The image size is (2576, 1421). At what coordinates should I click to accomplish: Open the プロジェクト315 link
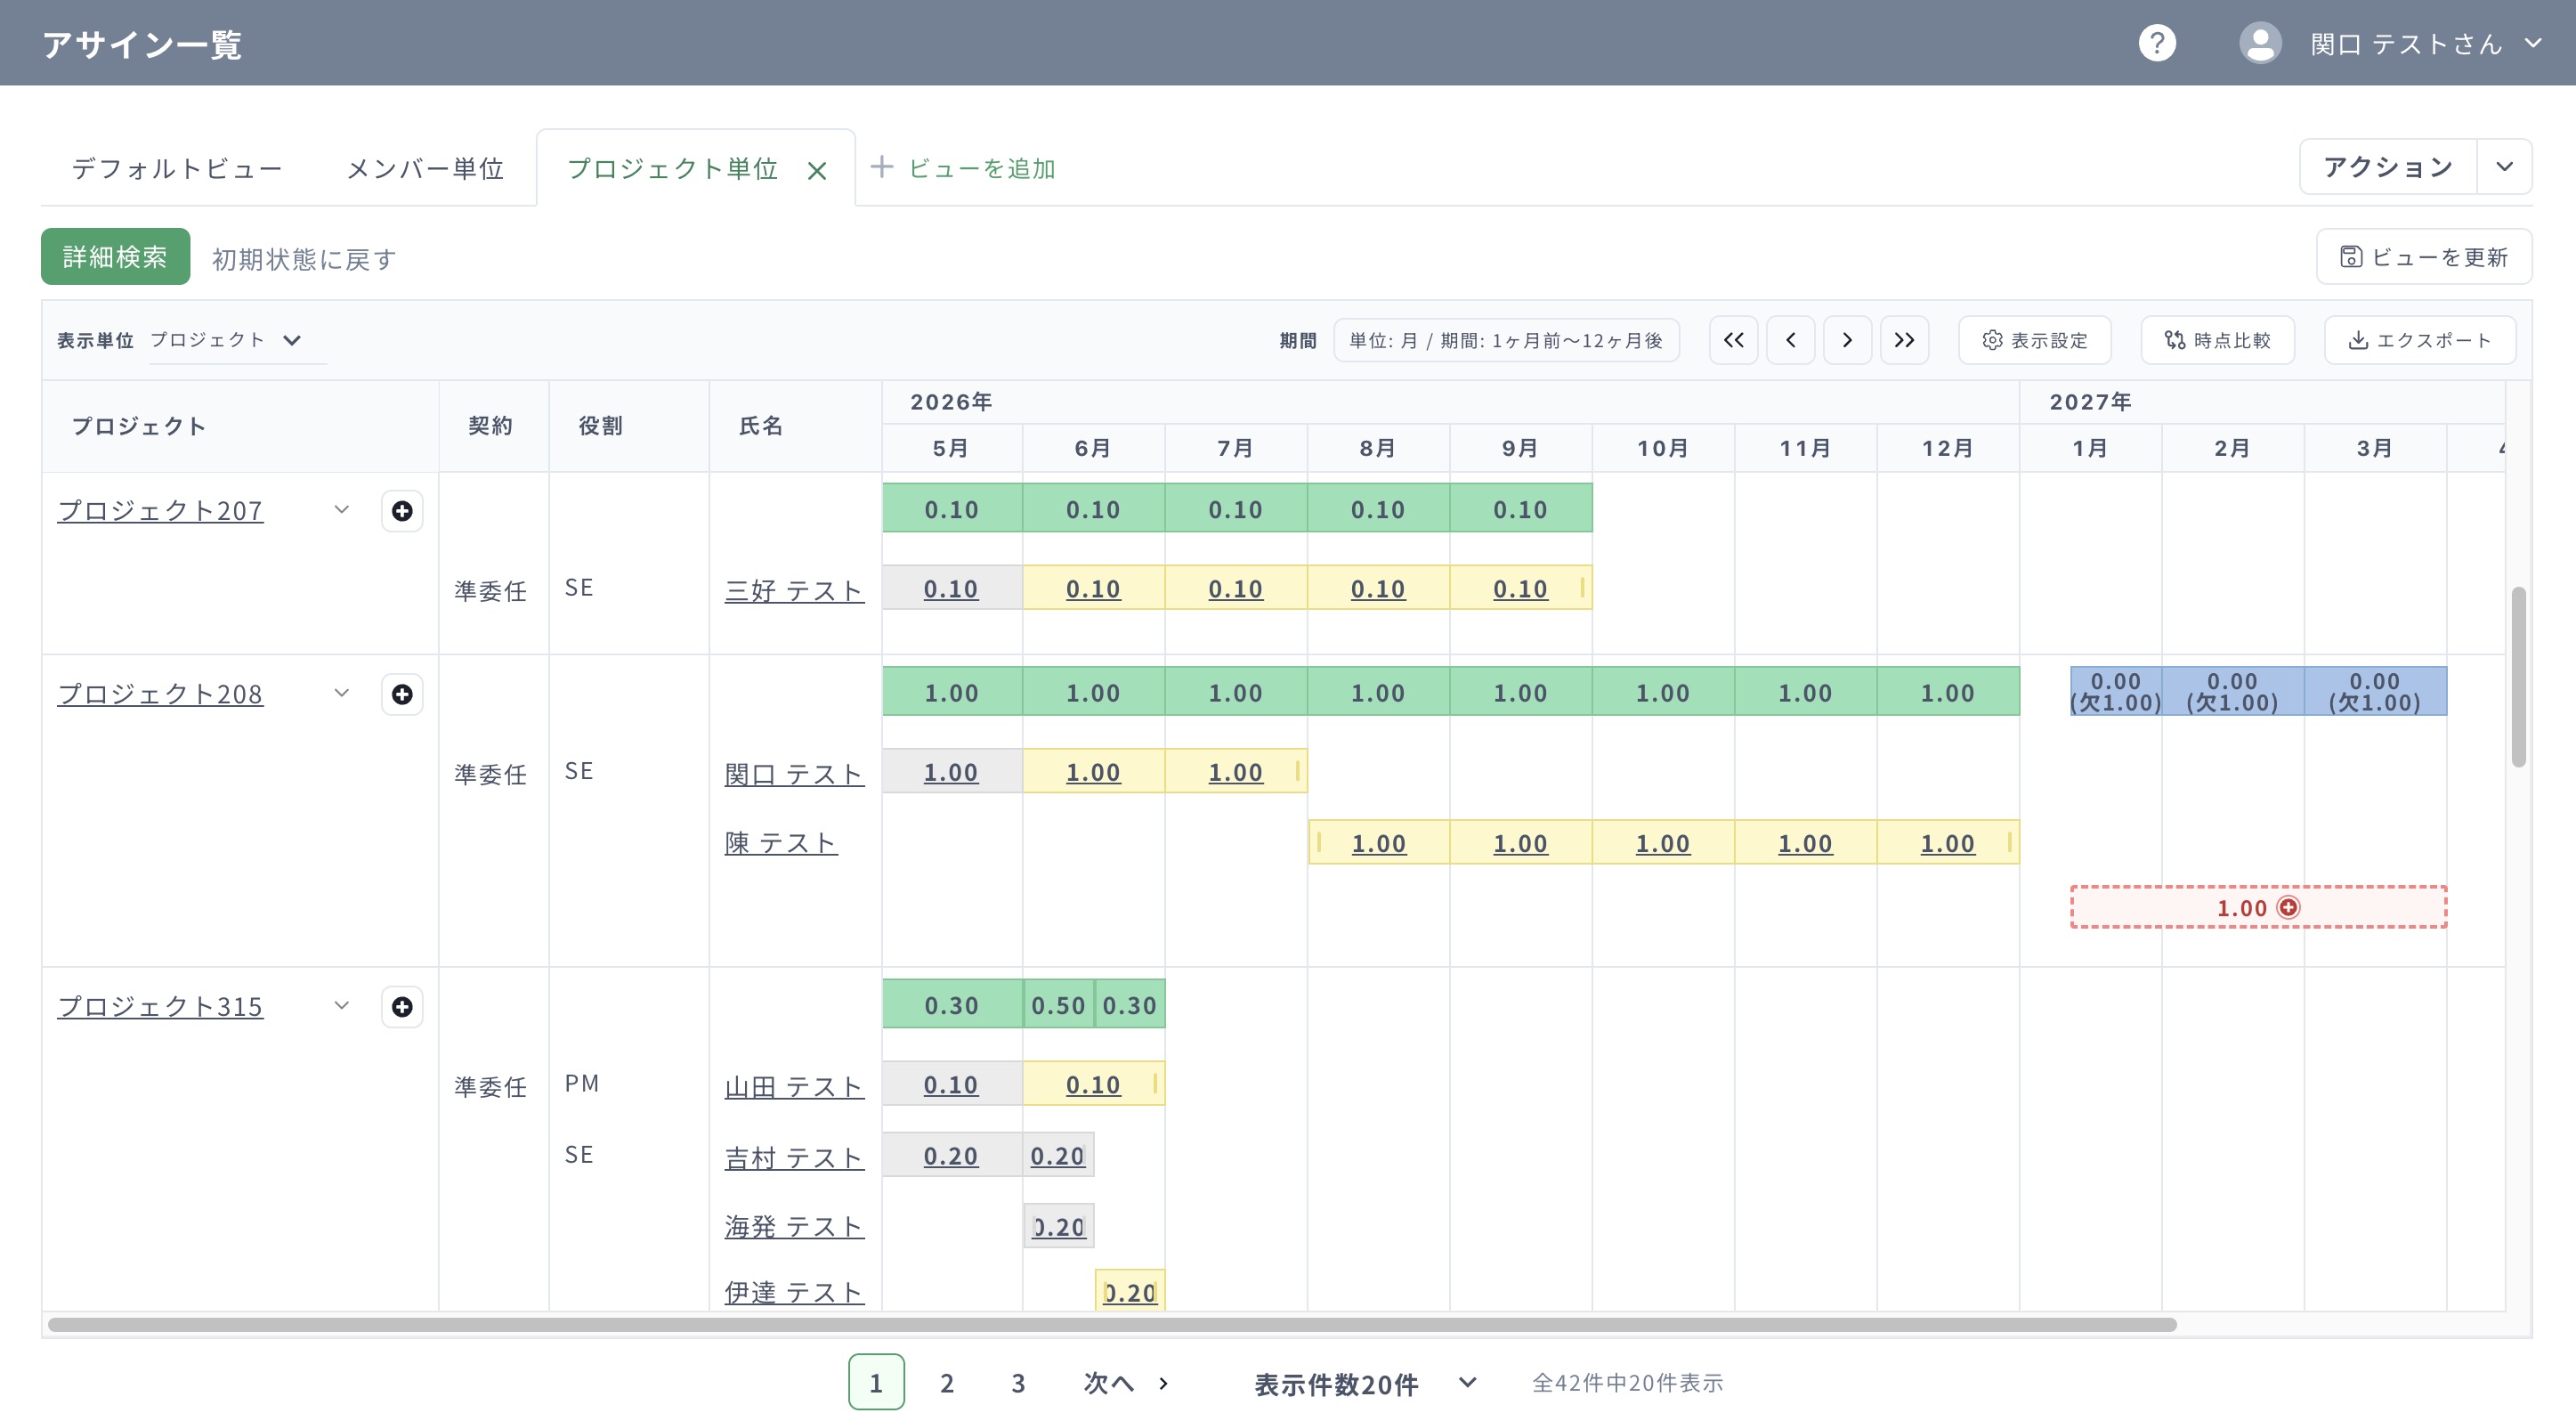[160, 1005]
